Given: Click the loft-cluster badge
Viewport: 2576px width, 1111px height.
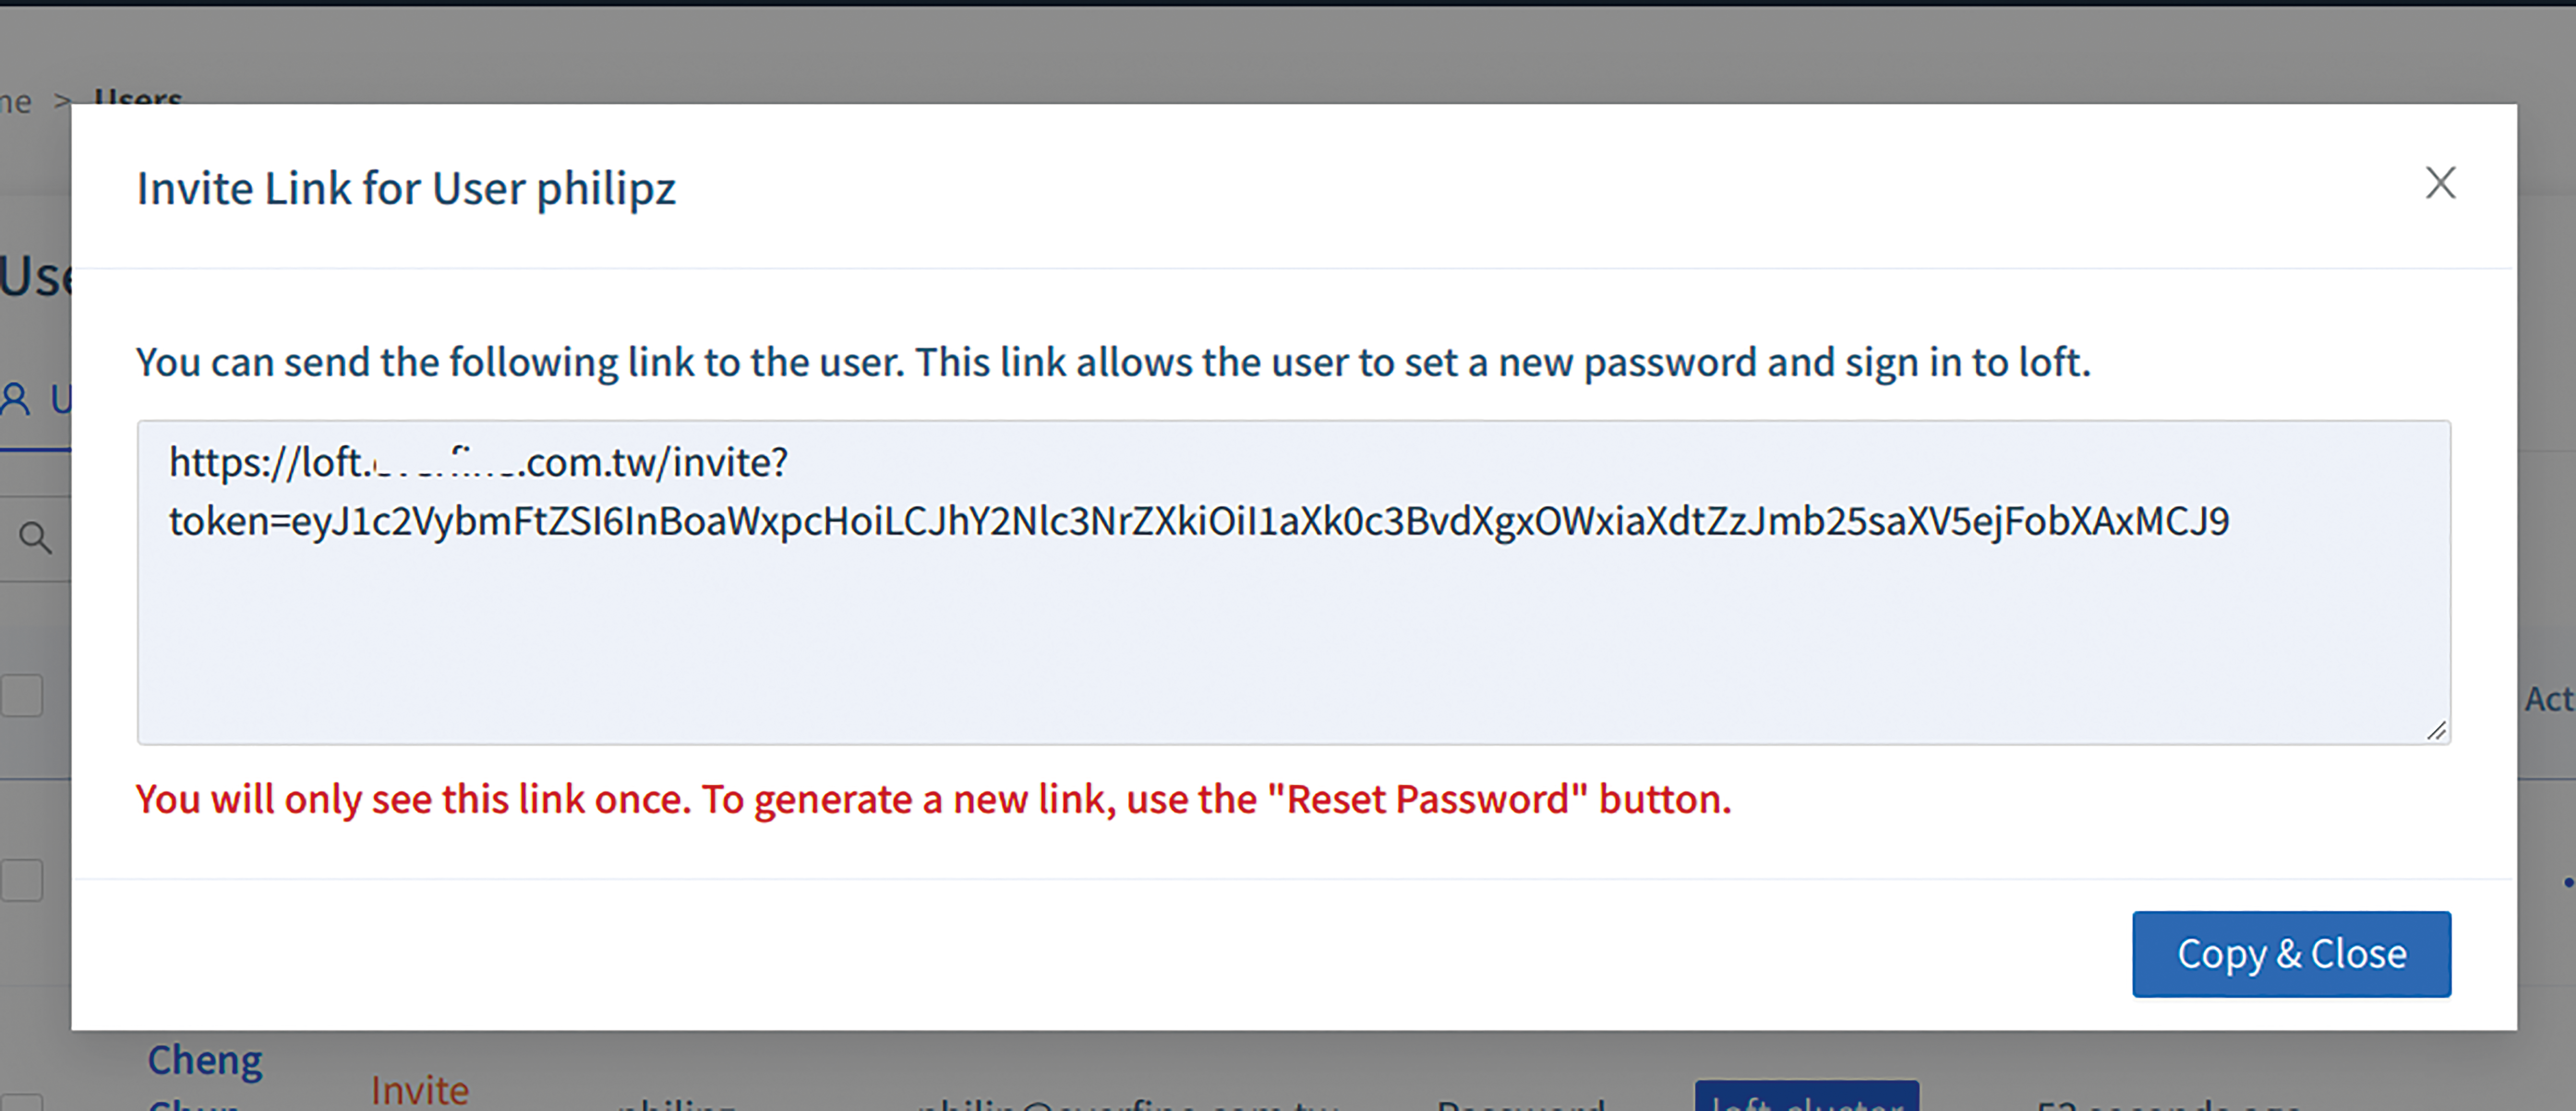Looking at the screenshot, I should pyautogui.click(x=1806, y=1096).
